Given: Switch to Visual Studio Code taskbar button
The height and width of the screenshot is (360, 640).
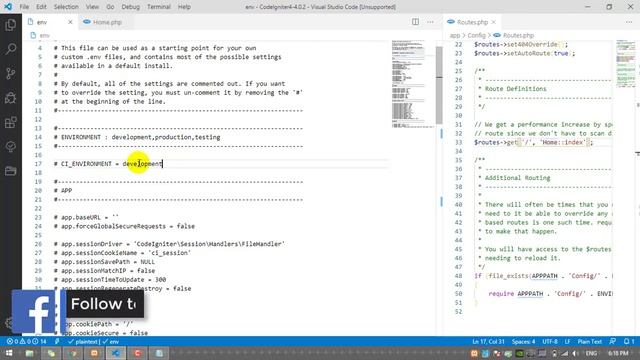Looking at the screenshot, I should (116, 353).
